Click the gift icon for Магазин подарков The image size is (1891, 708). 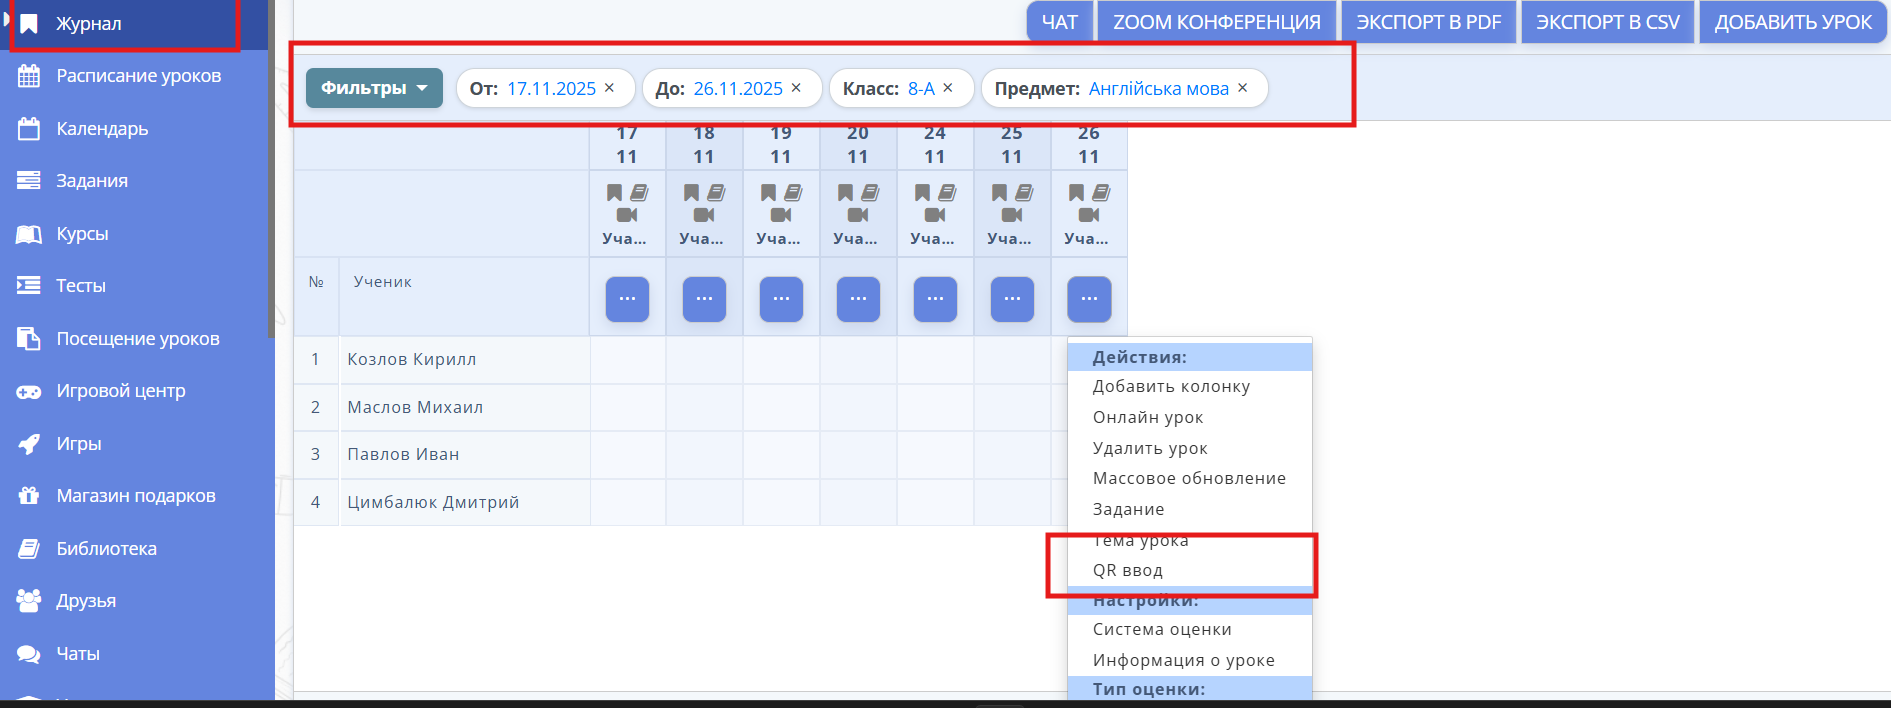coord(29,496)
